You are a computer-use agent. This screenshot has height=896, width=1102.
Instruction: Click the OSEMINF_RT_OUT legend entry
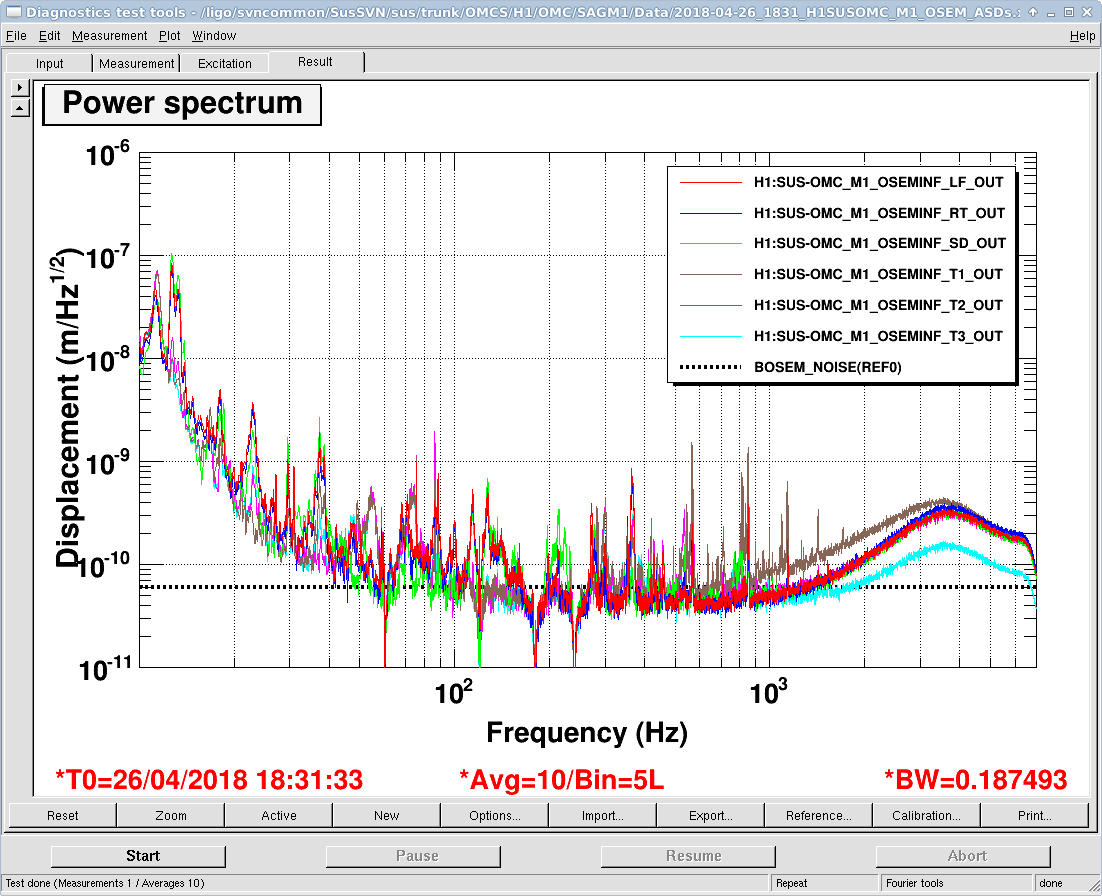tap(879, 213)
